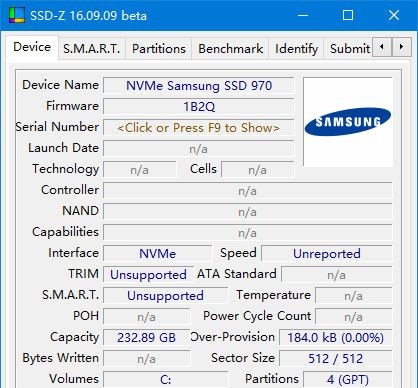Click the SSD-Z app icon in title bar

[x=17, y=15]
